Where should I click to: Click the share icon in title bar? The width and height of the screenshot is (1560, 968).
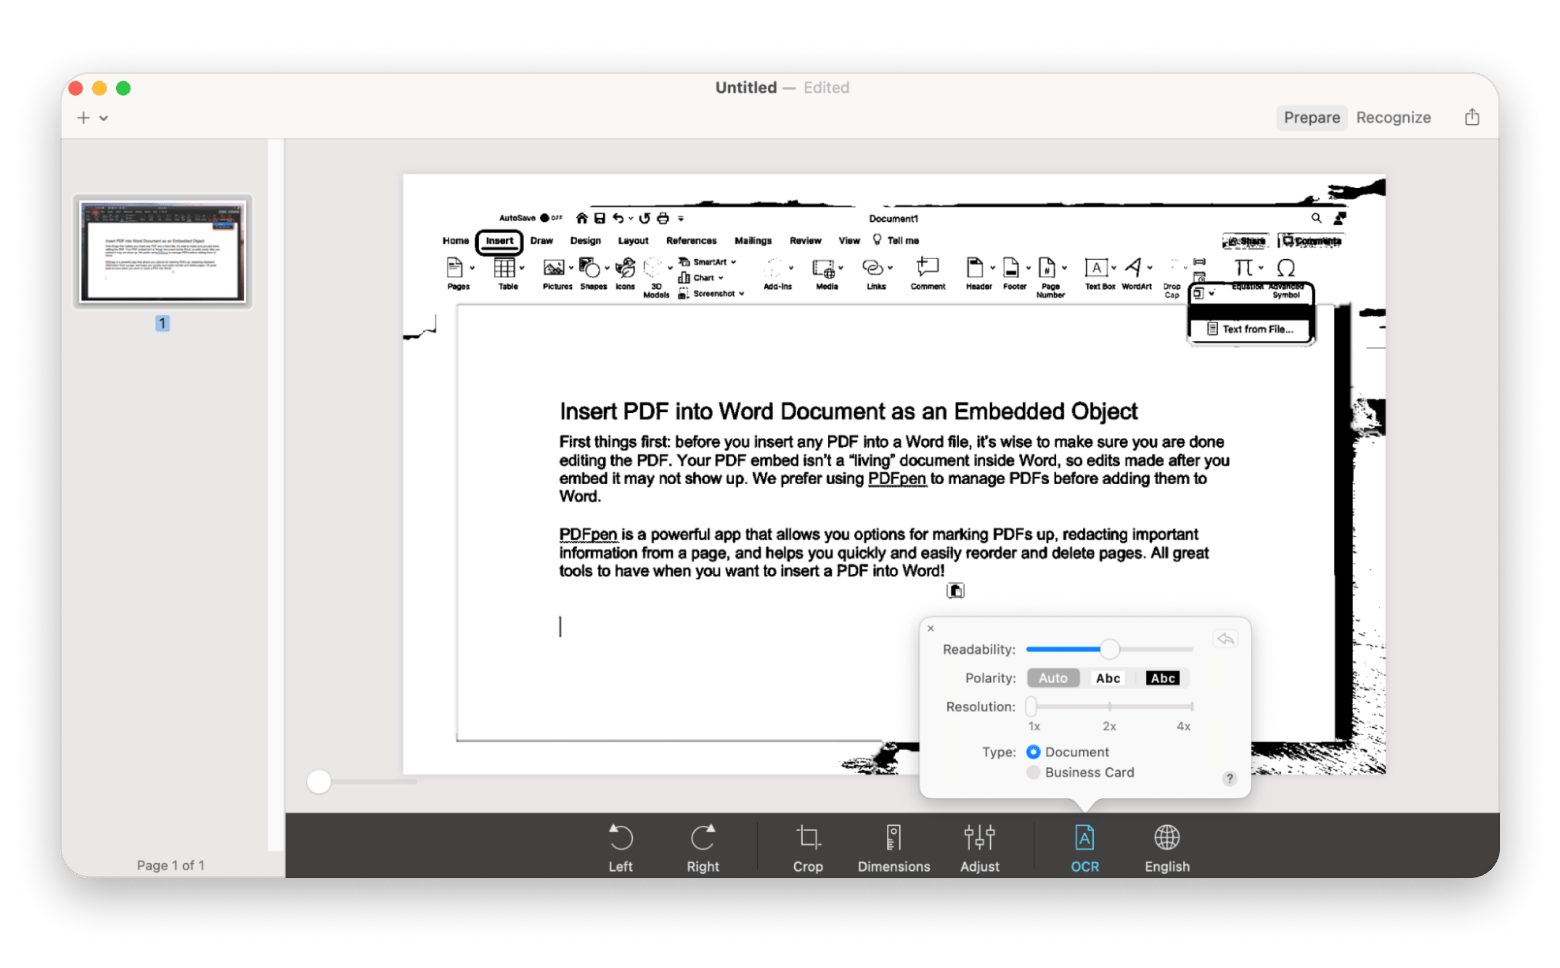click(1472, 117)
